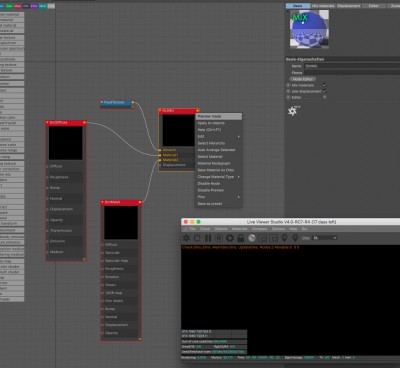Click the Live Viewer send scene gear icon

(x=186, y=238)
